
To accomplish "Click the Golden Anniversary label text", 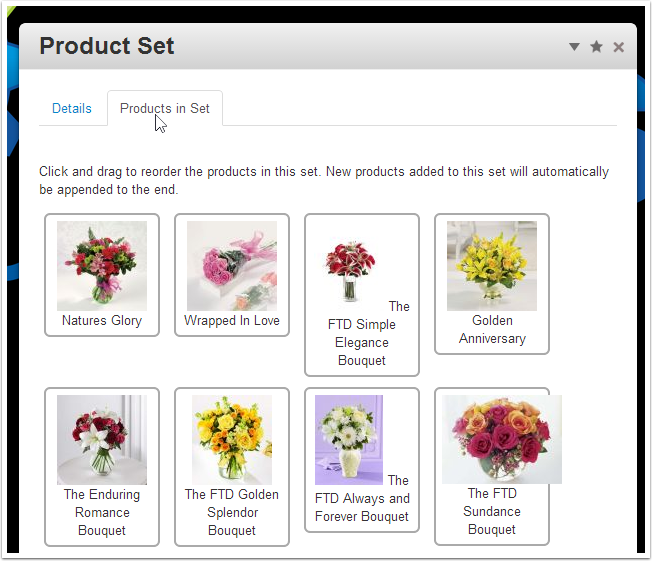I will click(492, 330).
